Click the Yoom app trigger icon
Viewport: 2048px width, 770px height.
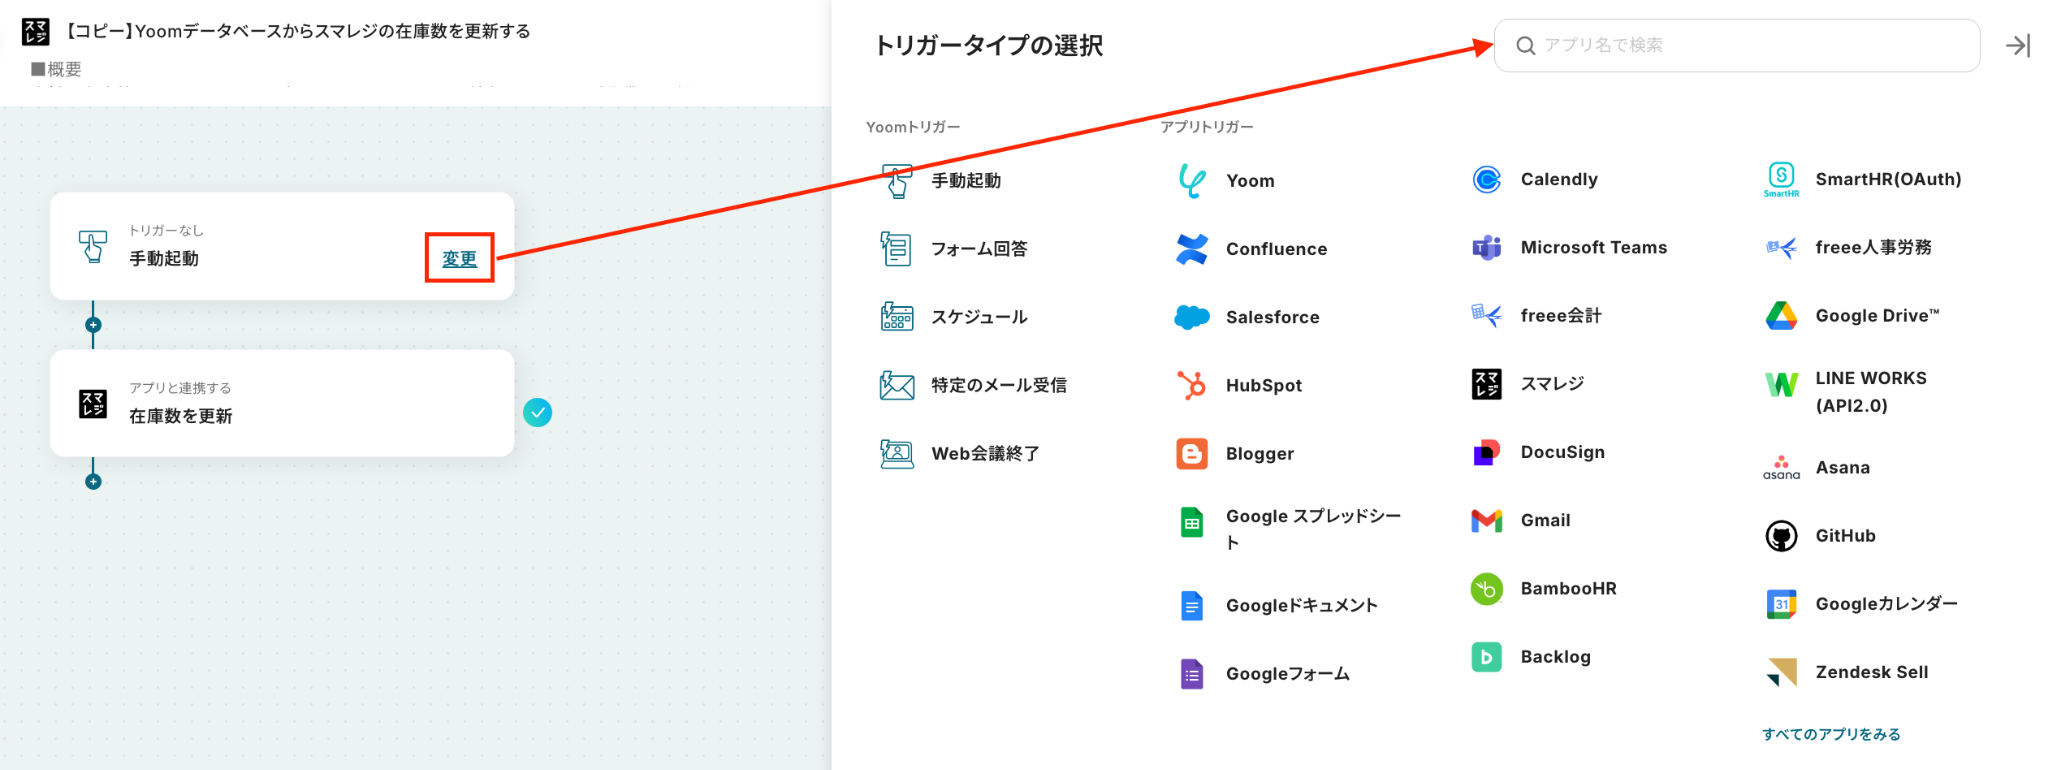[1191, 180]
